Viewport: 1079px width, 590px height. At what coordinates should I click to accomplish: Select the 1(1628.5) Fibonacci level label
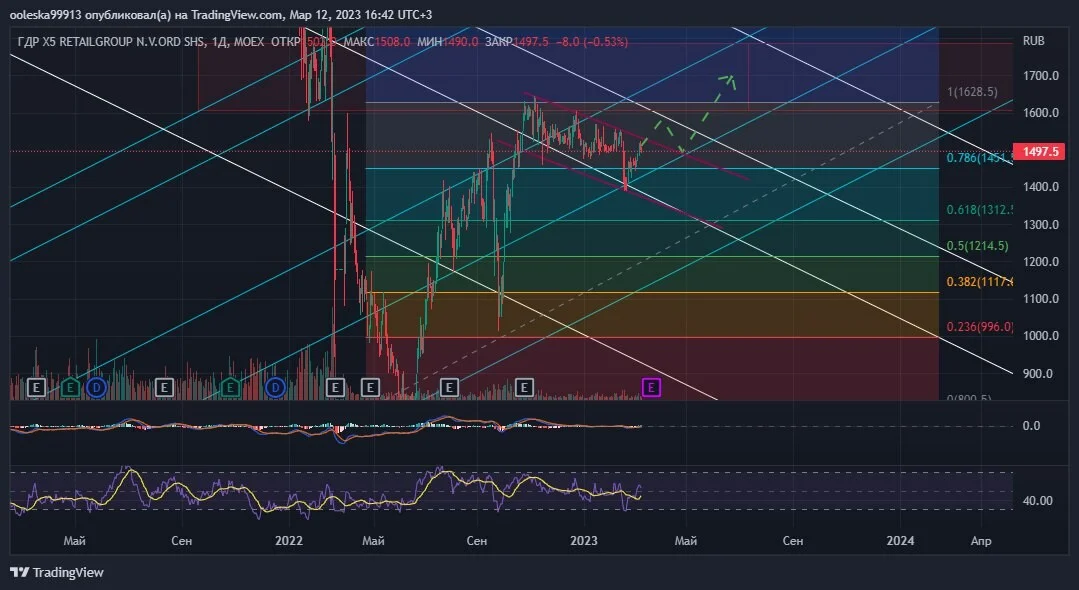(x=972, y=92)
